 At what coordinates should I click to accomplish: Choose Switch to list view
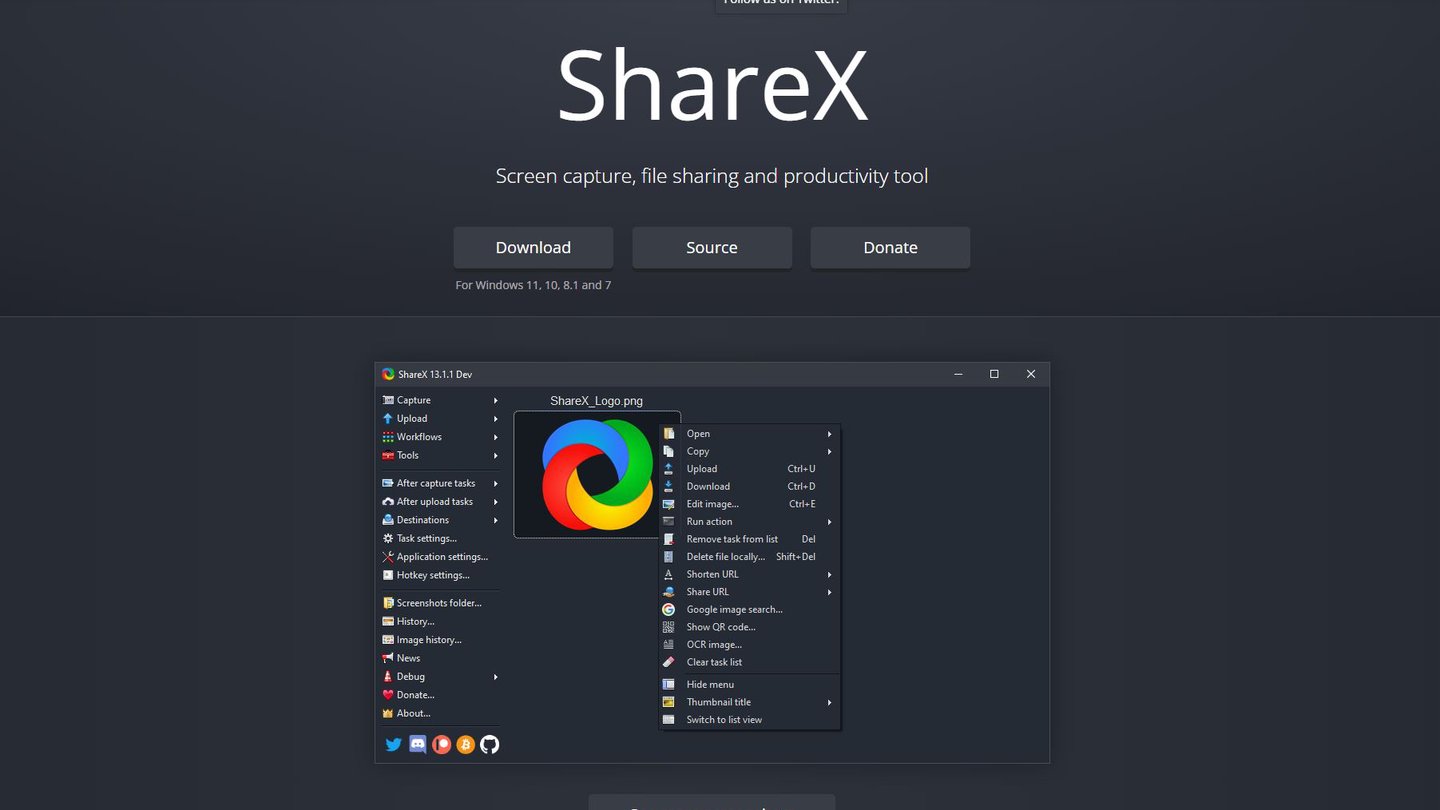pos(750,720)
